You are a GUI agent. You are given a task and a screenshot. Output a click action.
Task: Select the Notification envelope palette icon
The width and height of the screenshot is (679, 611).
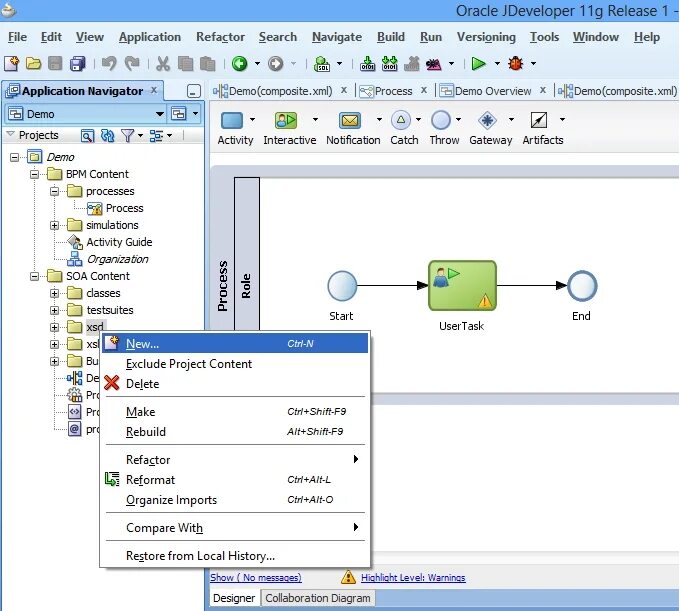pos(349,120)
